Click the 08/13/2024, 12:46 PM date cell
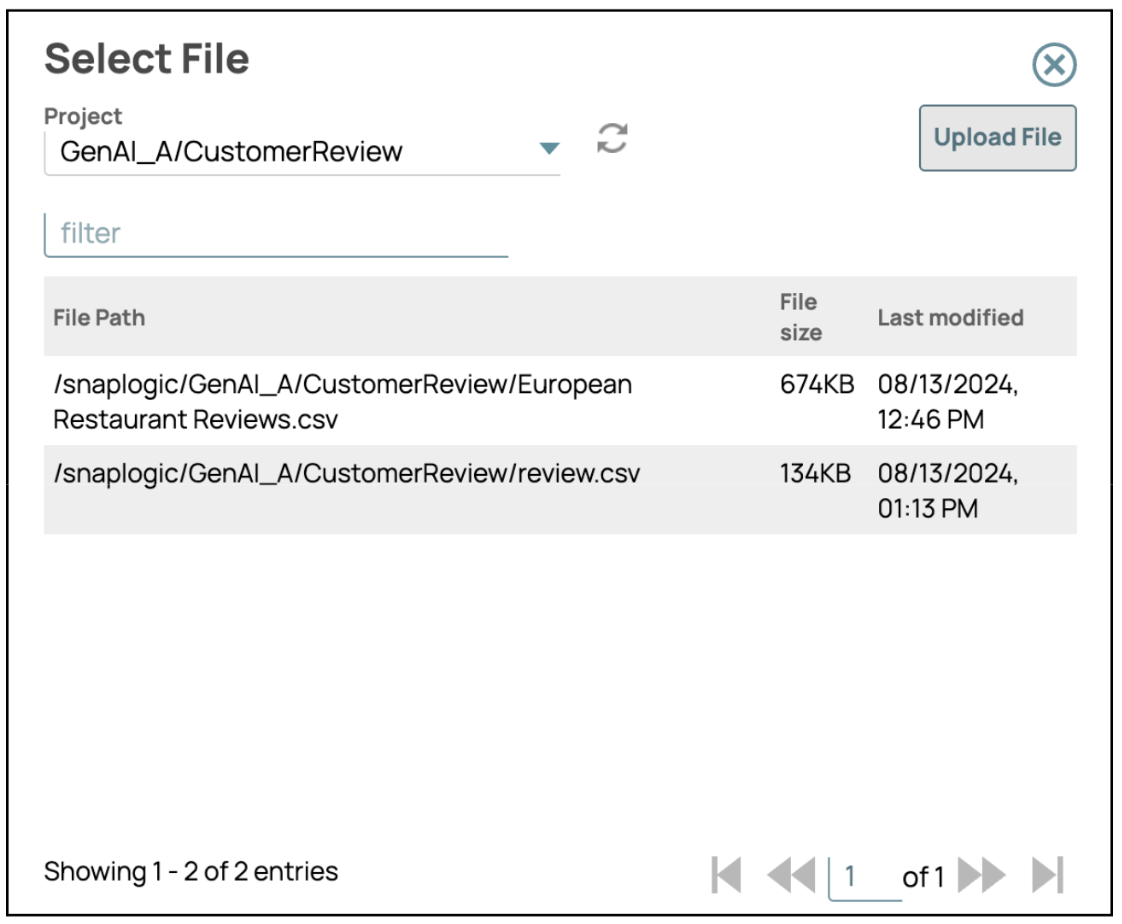Image resolution: width=1122 pixels, height=924 pixels. (x=947, y=402)
